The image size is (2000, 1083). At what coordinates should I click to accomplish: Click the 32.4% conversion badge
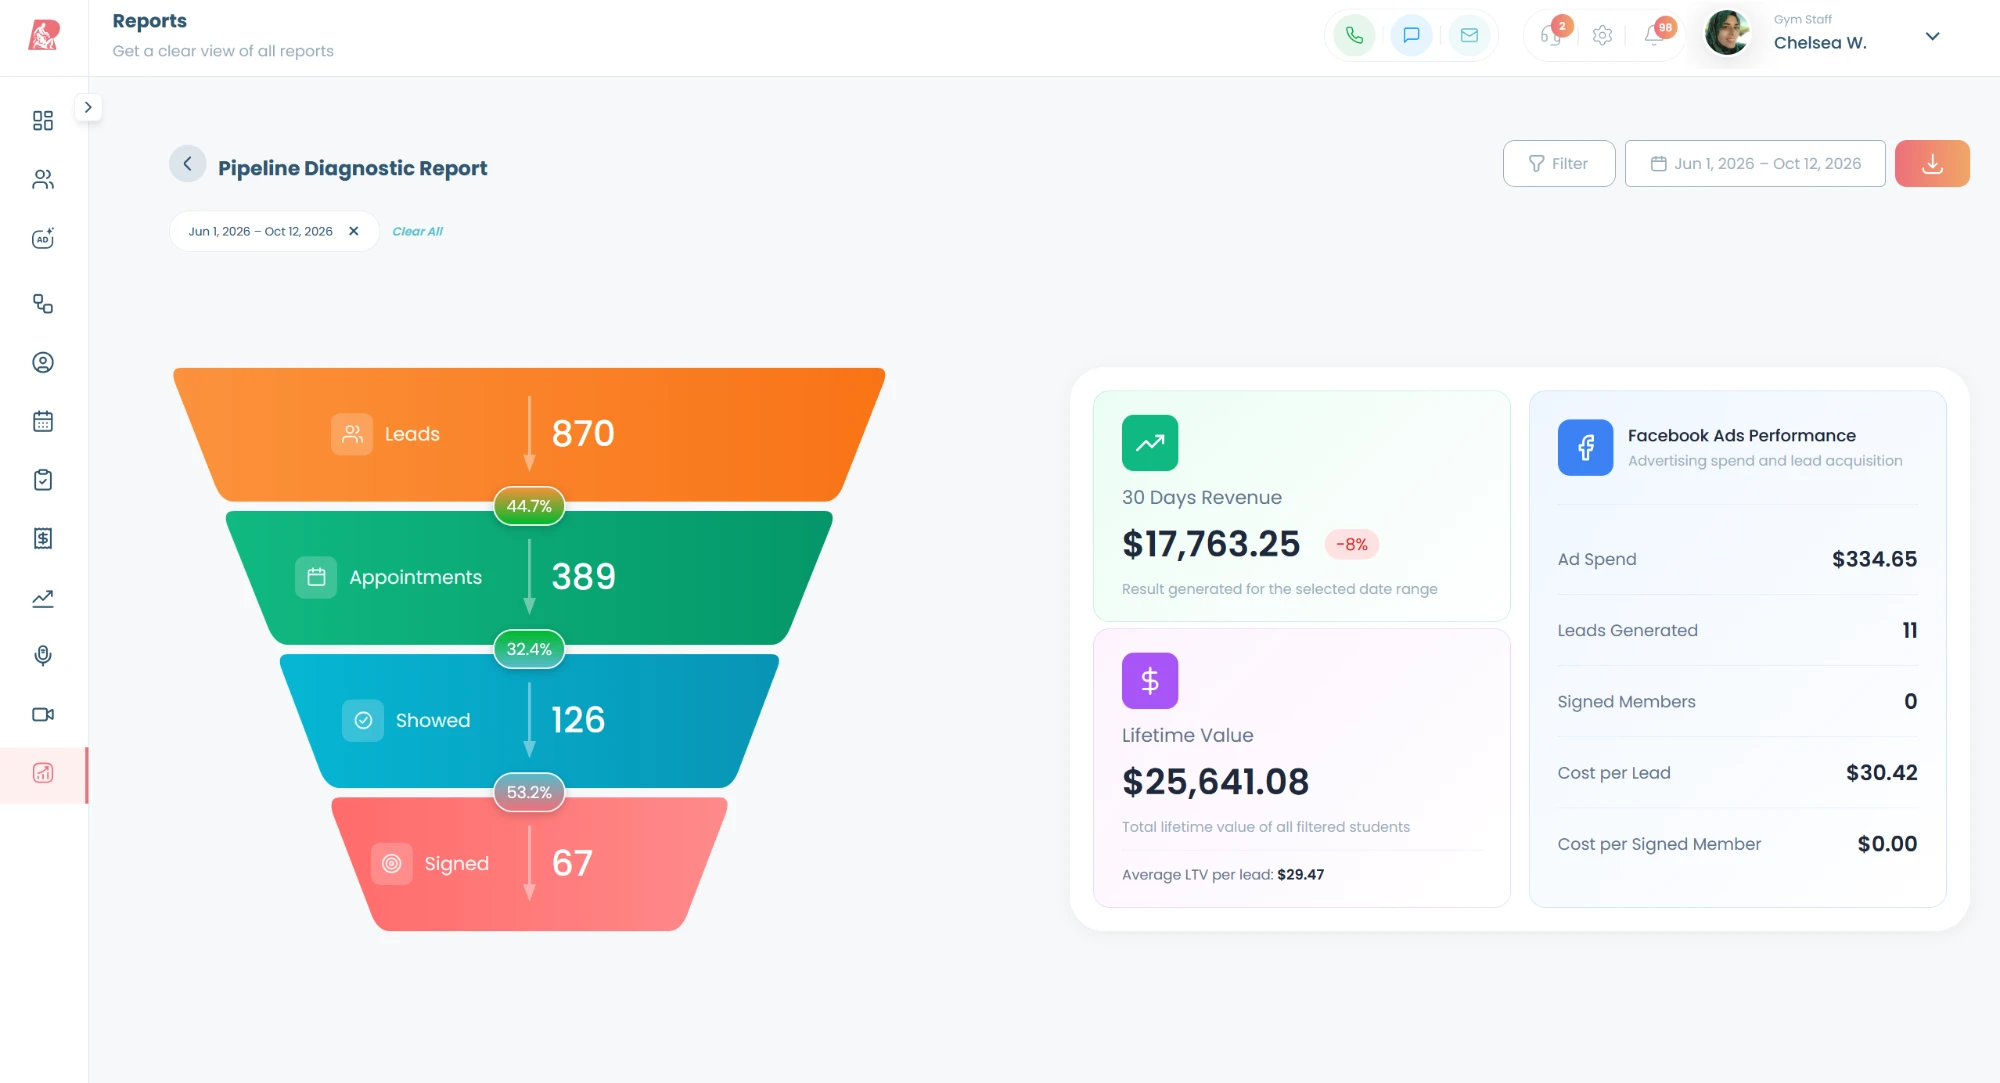pos(529,649)
